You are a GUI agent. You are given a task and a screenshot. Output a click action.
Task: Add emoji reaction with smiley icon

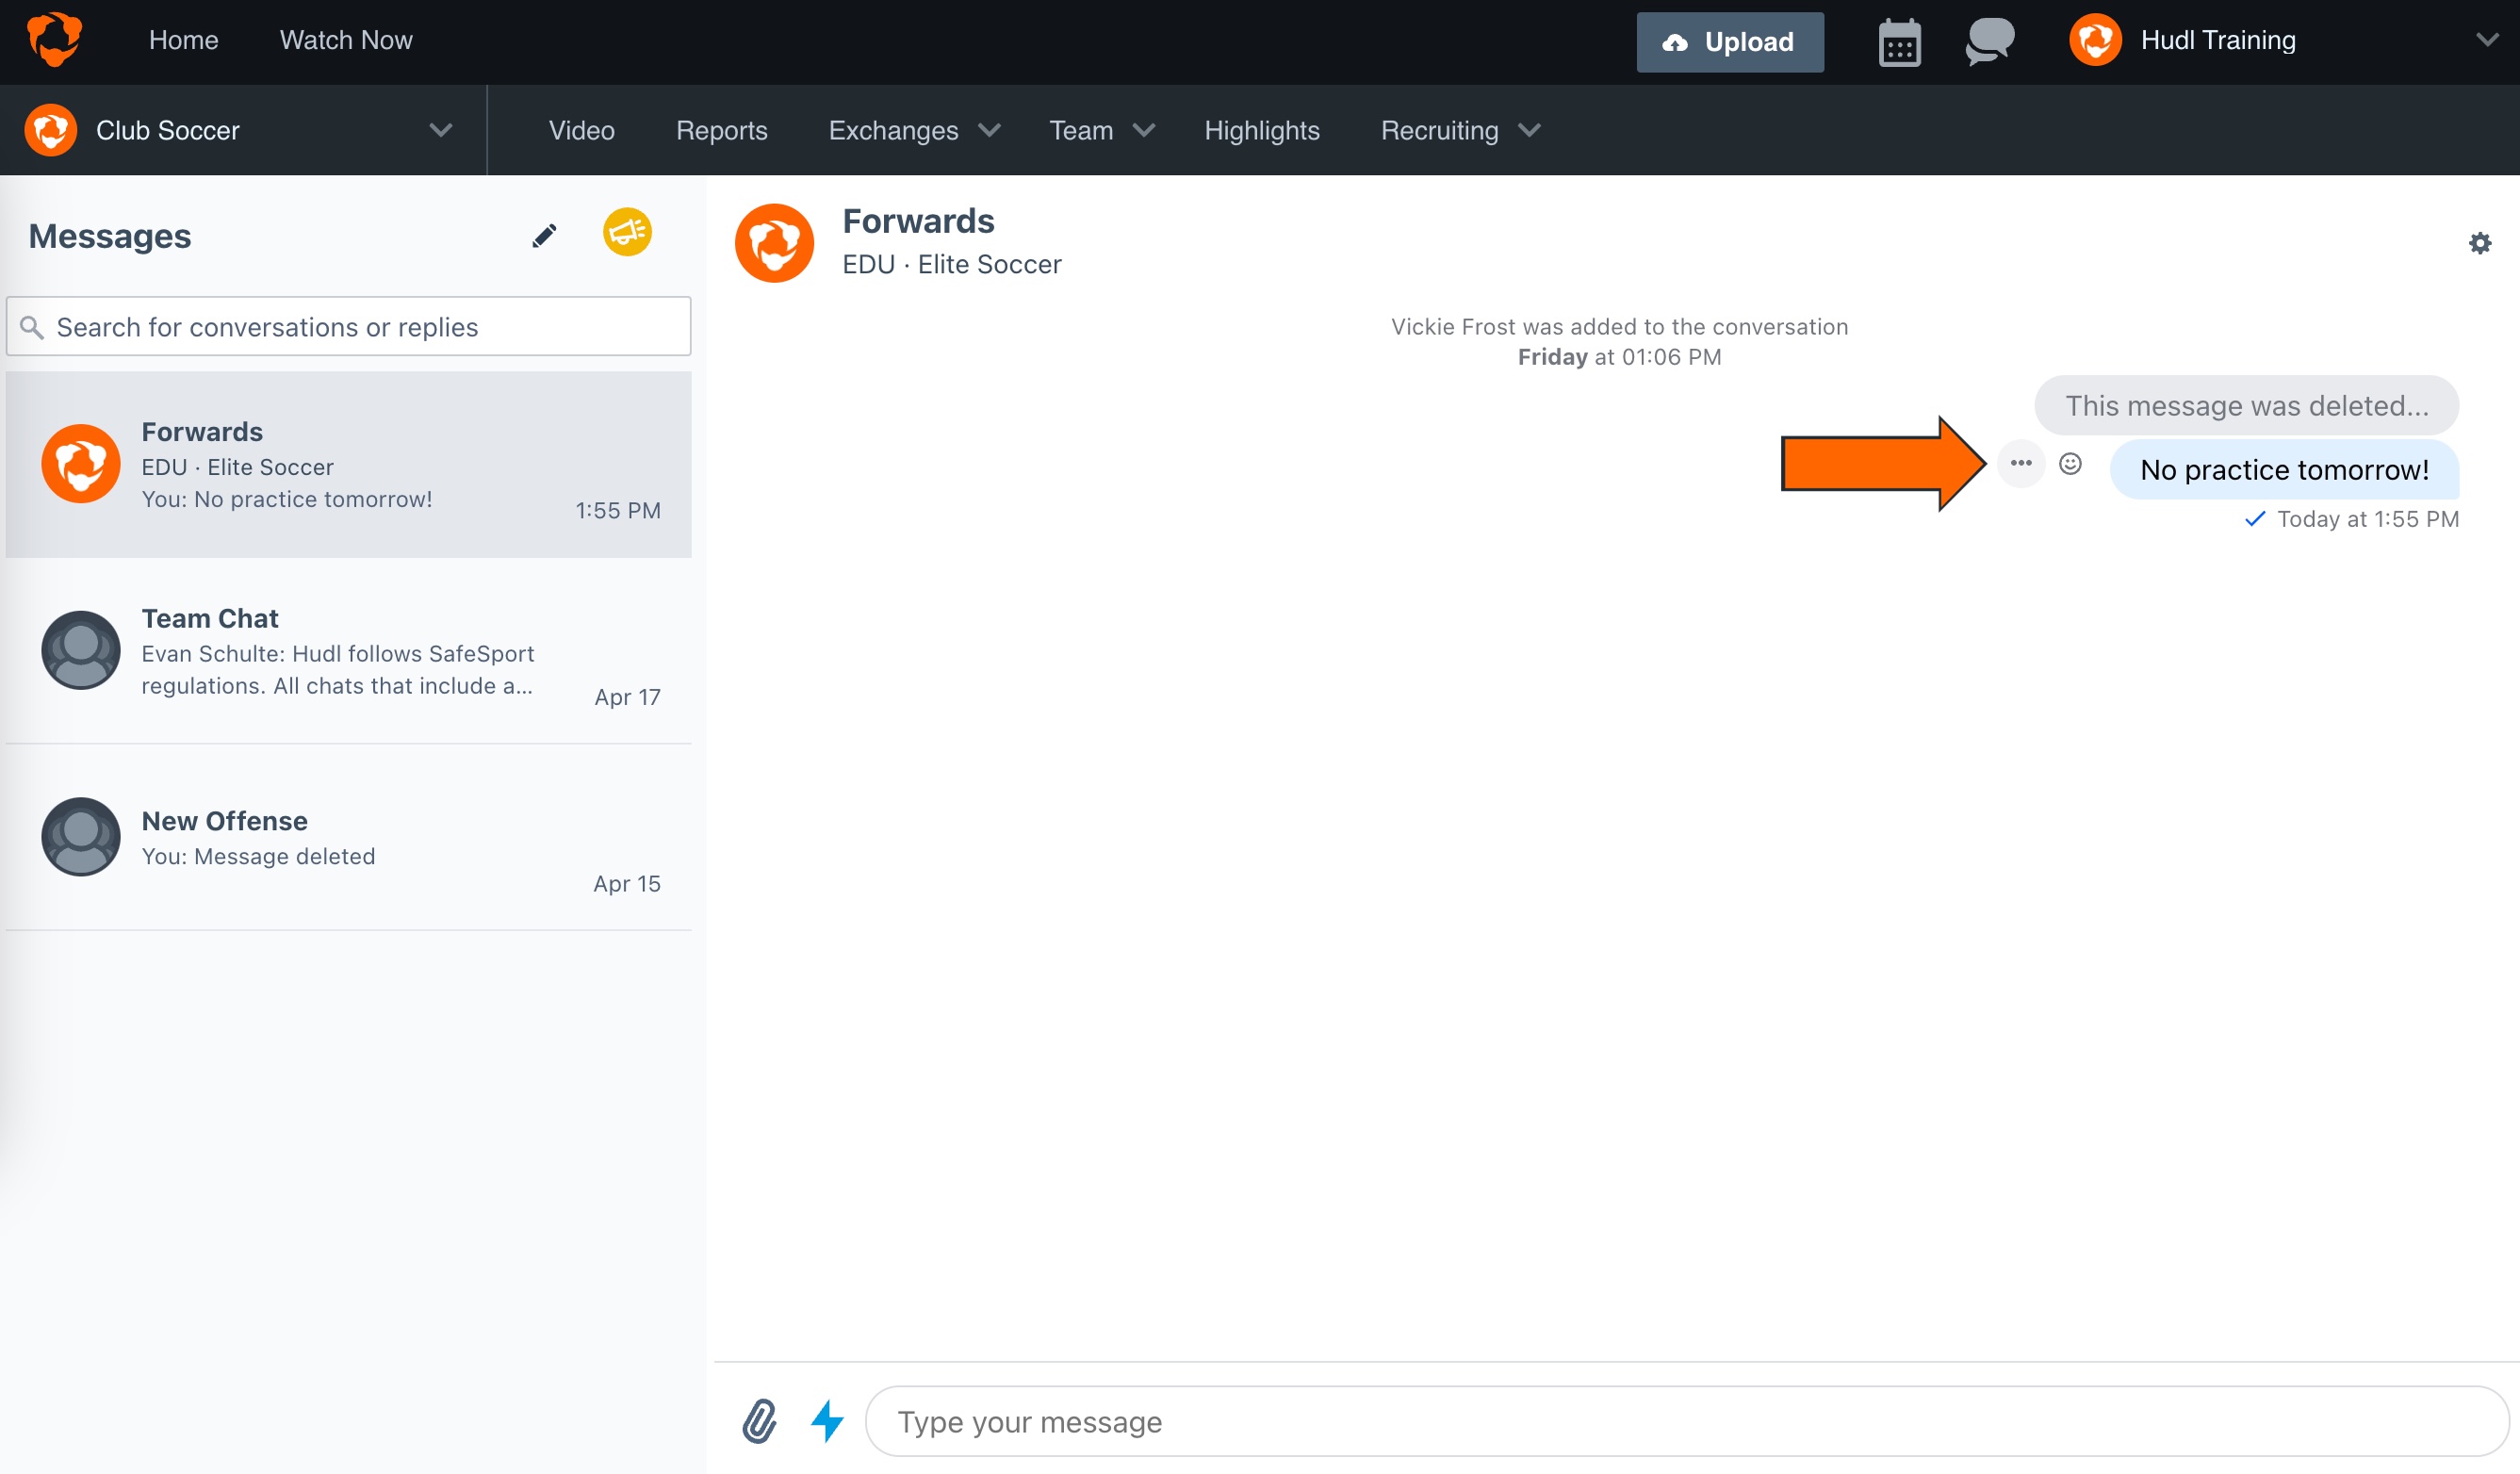click(x=2070, y=463)
